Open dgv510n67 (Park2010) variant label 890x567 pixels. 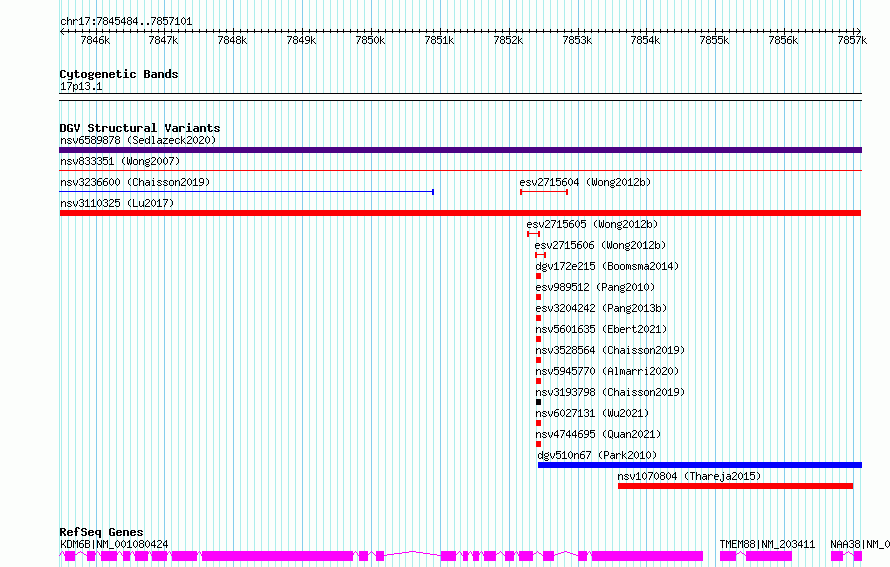tap(597, 455)
